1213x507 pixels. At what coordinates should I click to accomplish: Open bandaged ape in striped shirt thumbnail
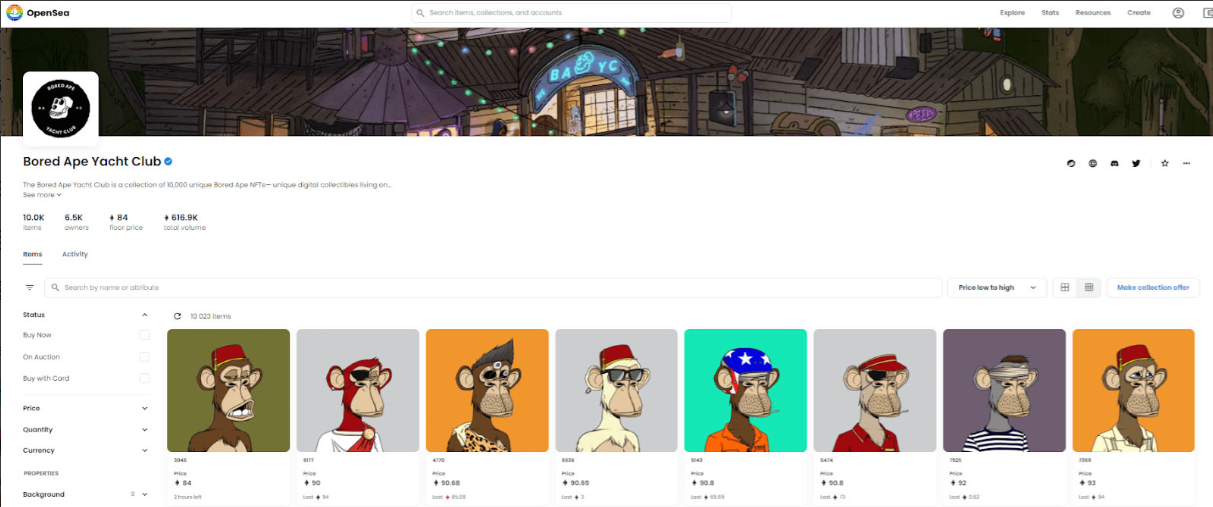point(1004,390)
